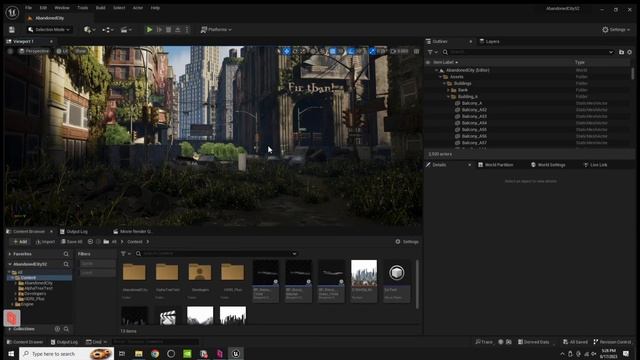Open the Window menu

(62, 8)
